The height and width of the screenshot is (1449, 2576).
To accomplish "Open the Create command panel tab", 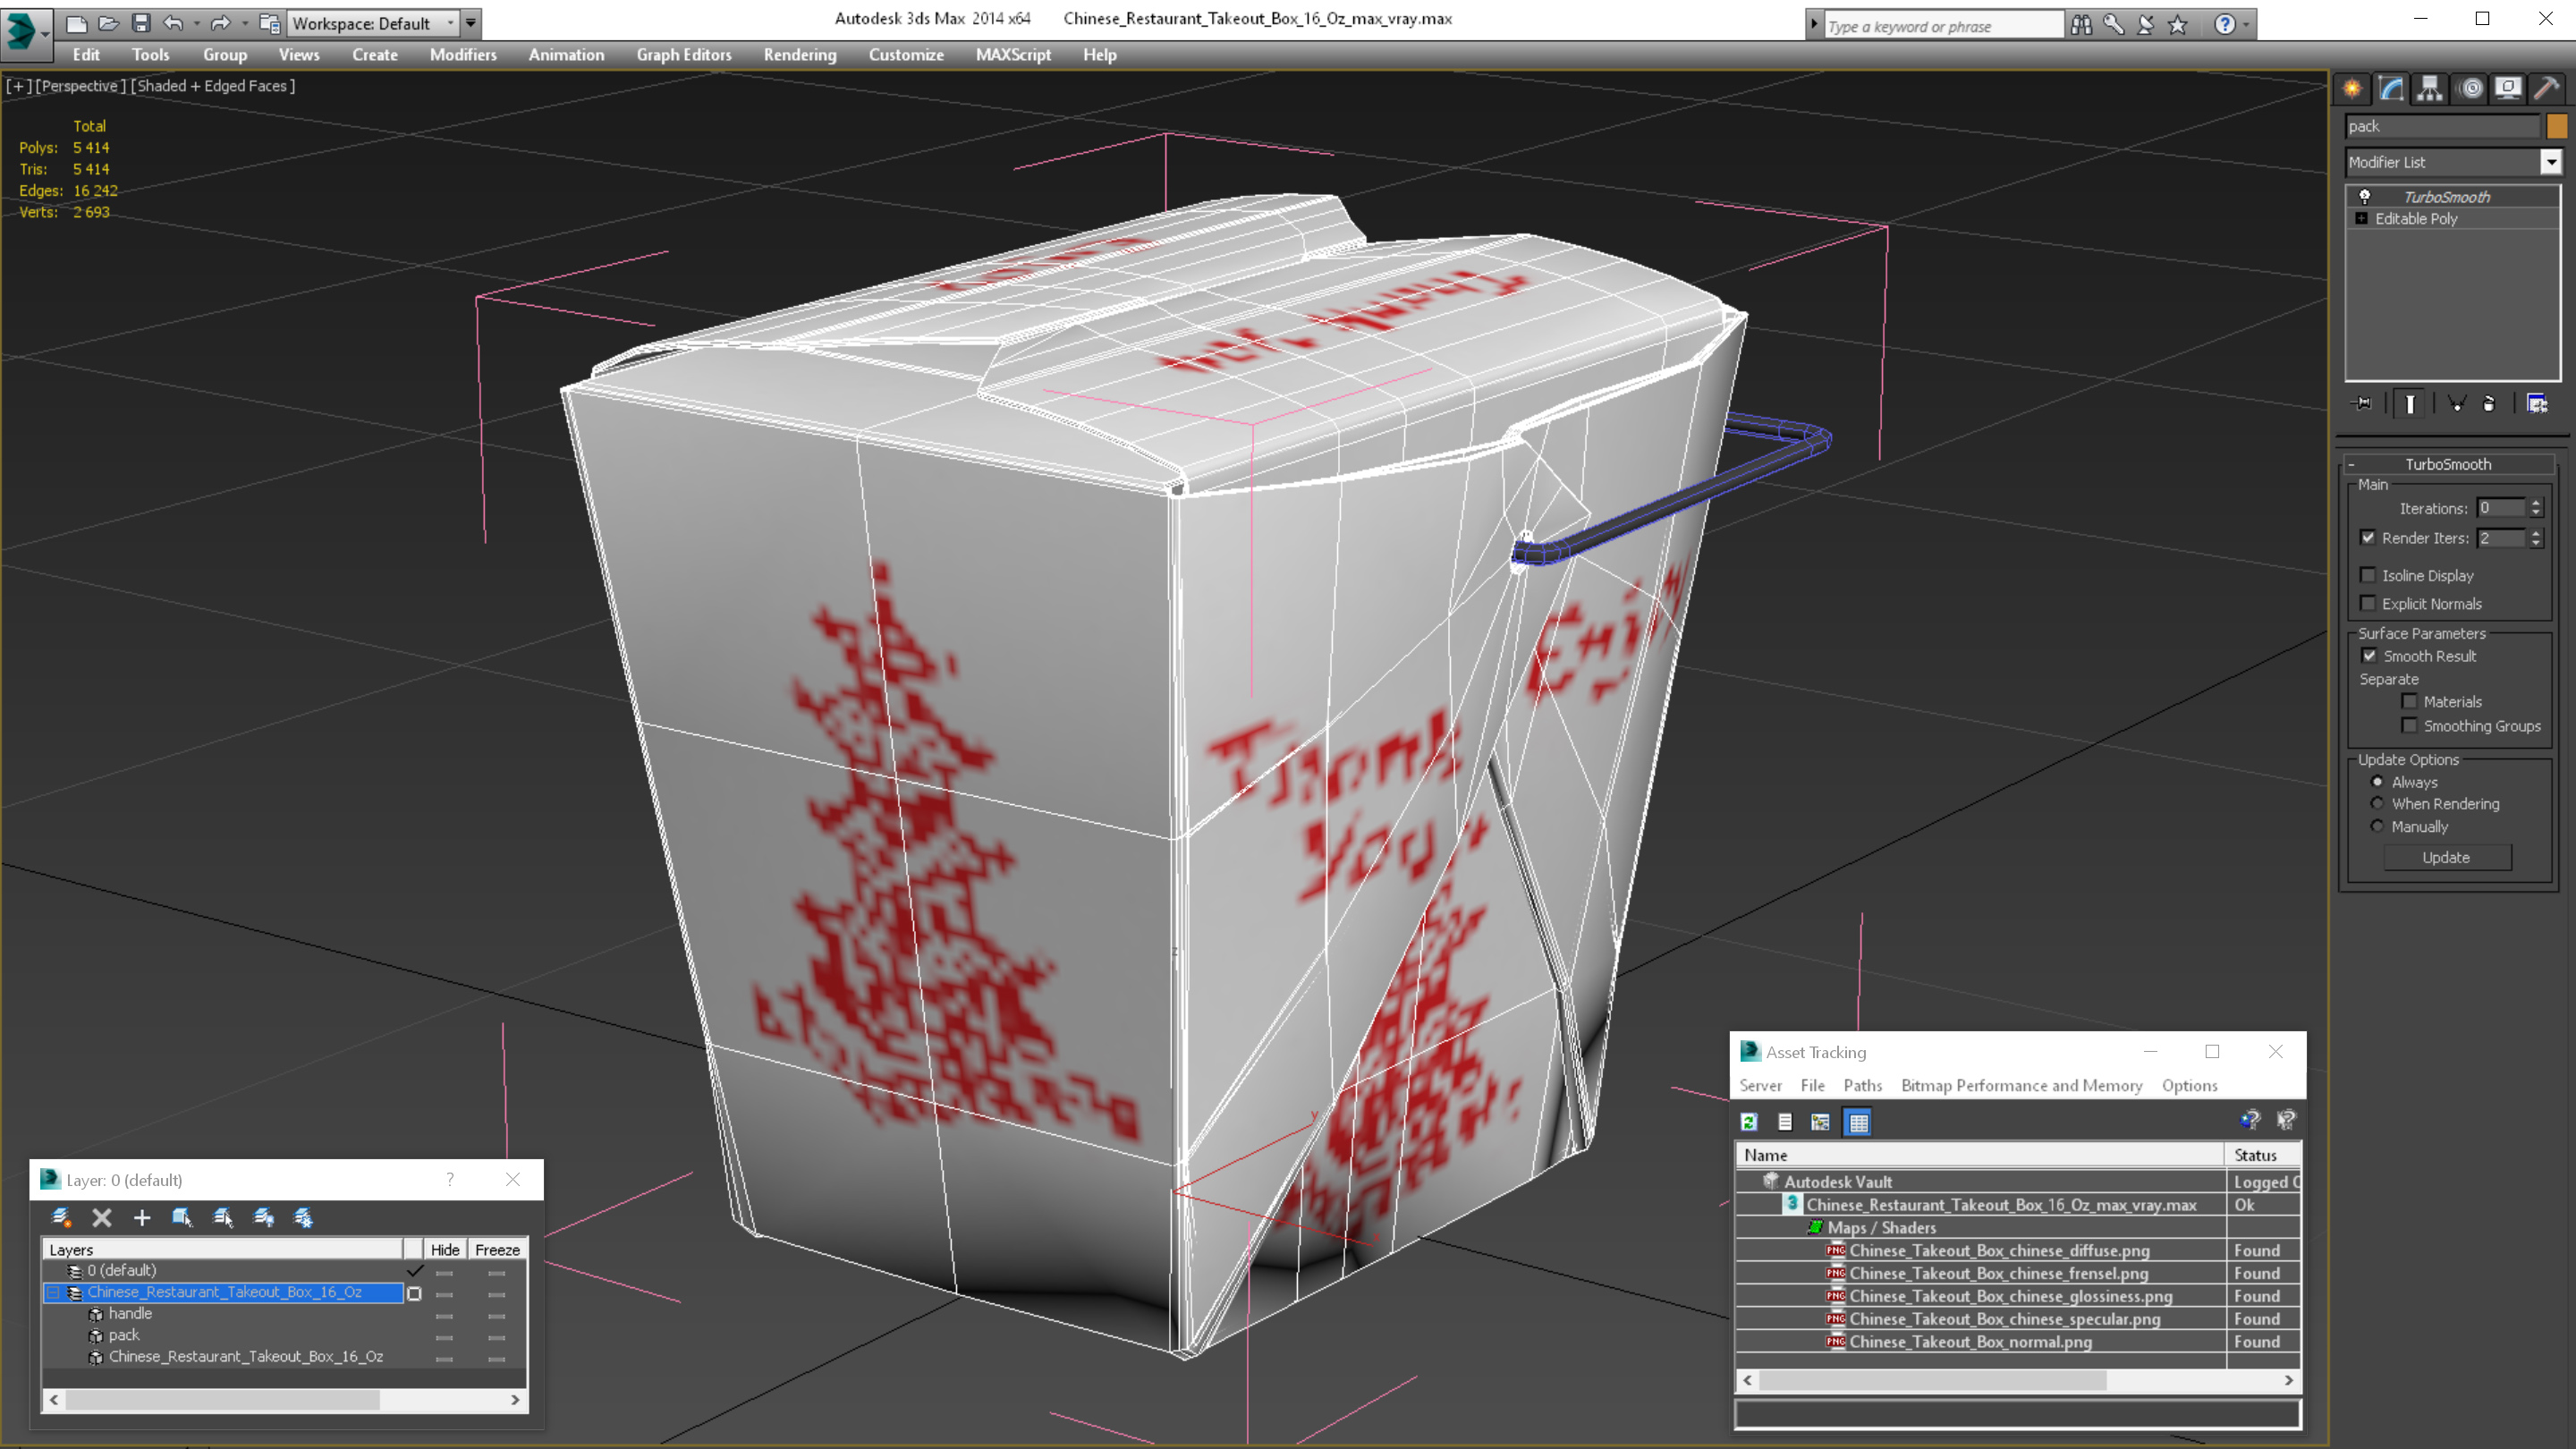I will 2352,89.
